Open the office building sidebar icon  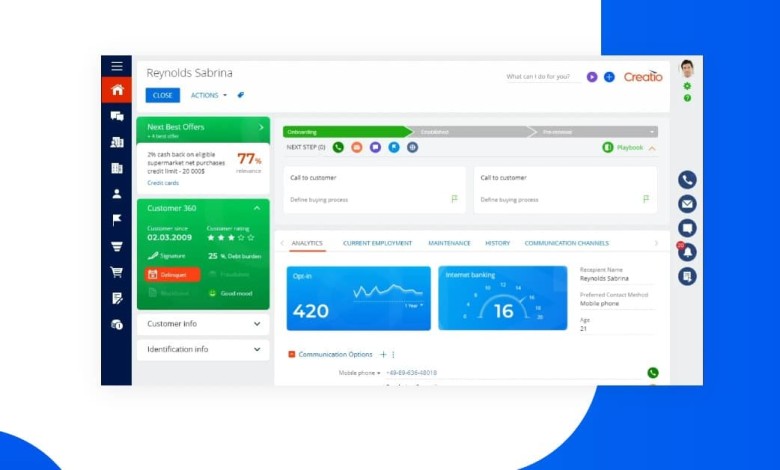click(x=117, y=168)
